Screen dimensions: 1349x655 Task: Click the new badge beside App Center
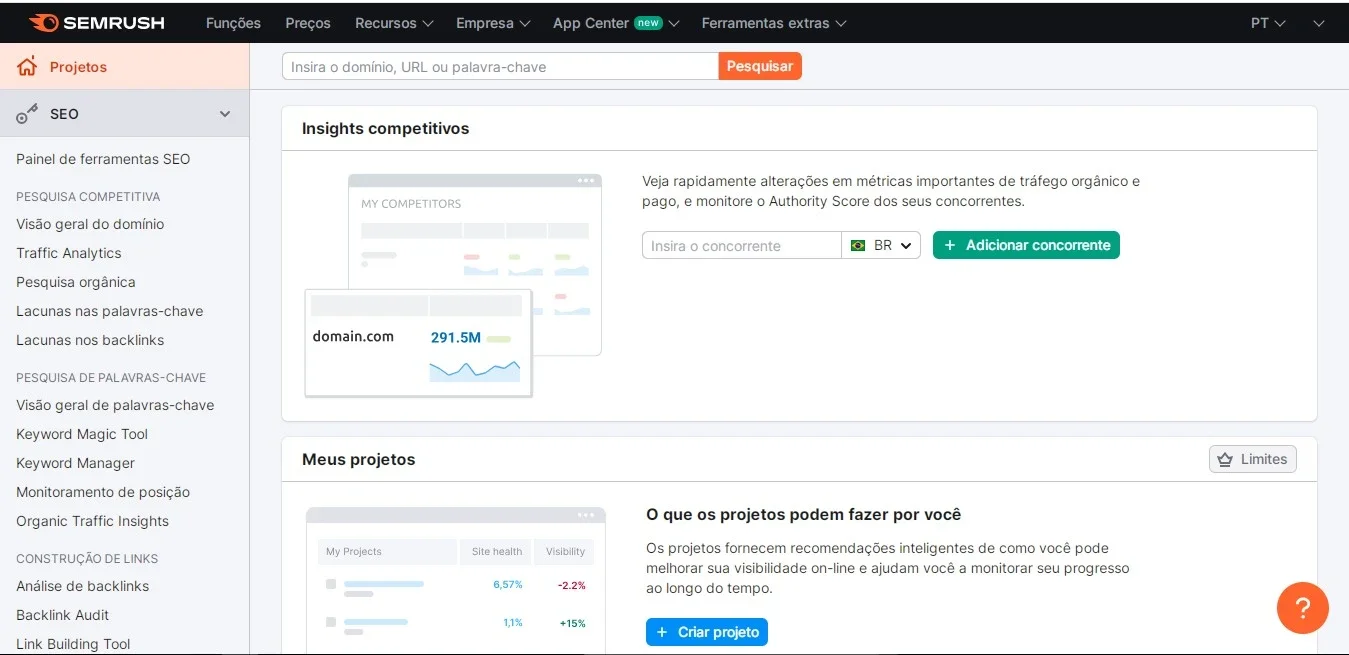pos(648,23)
